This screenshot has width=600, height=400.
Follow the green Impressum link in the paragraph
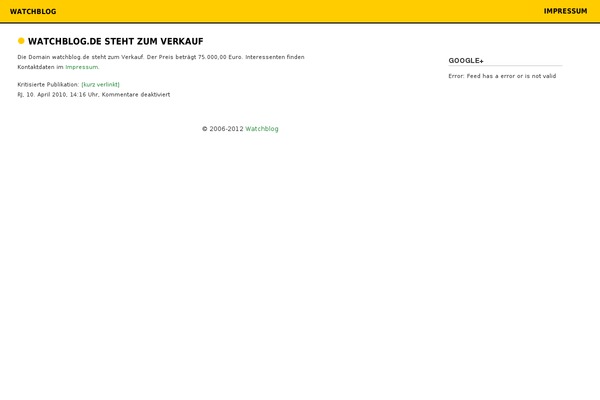[x=82, y=67]
